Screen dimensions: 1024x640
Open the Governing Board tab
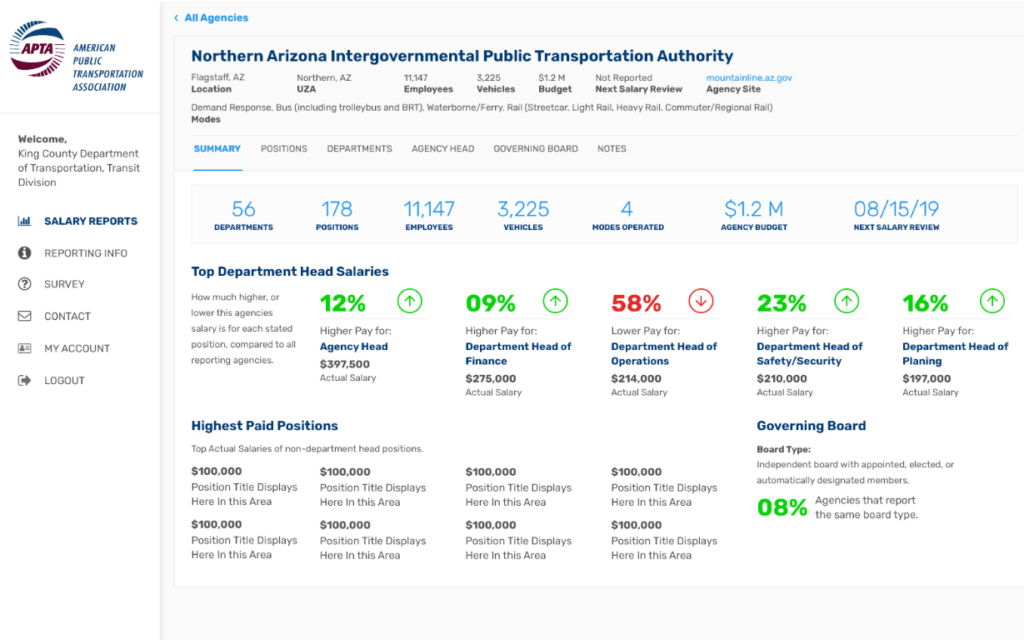click(x=536, y=149)
